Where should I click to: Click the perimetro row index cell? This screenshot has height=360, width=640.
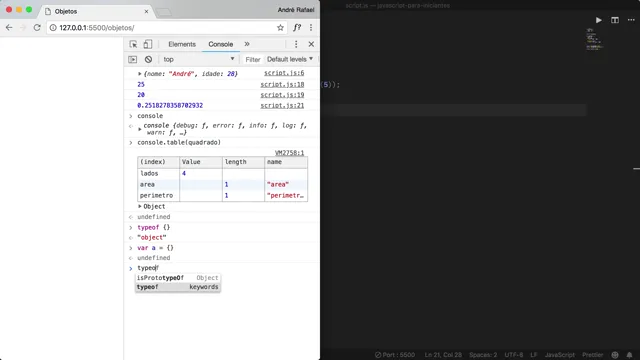158,196
